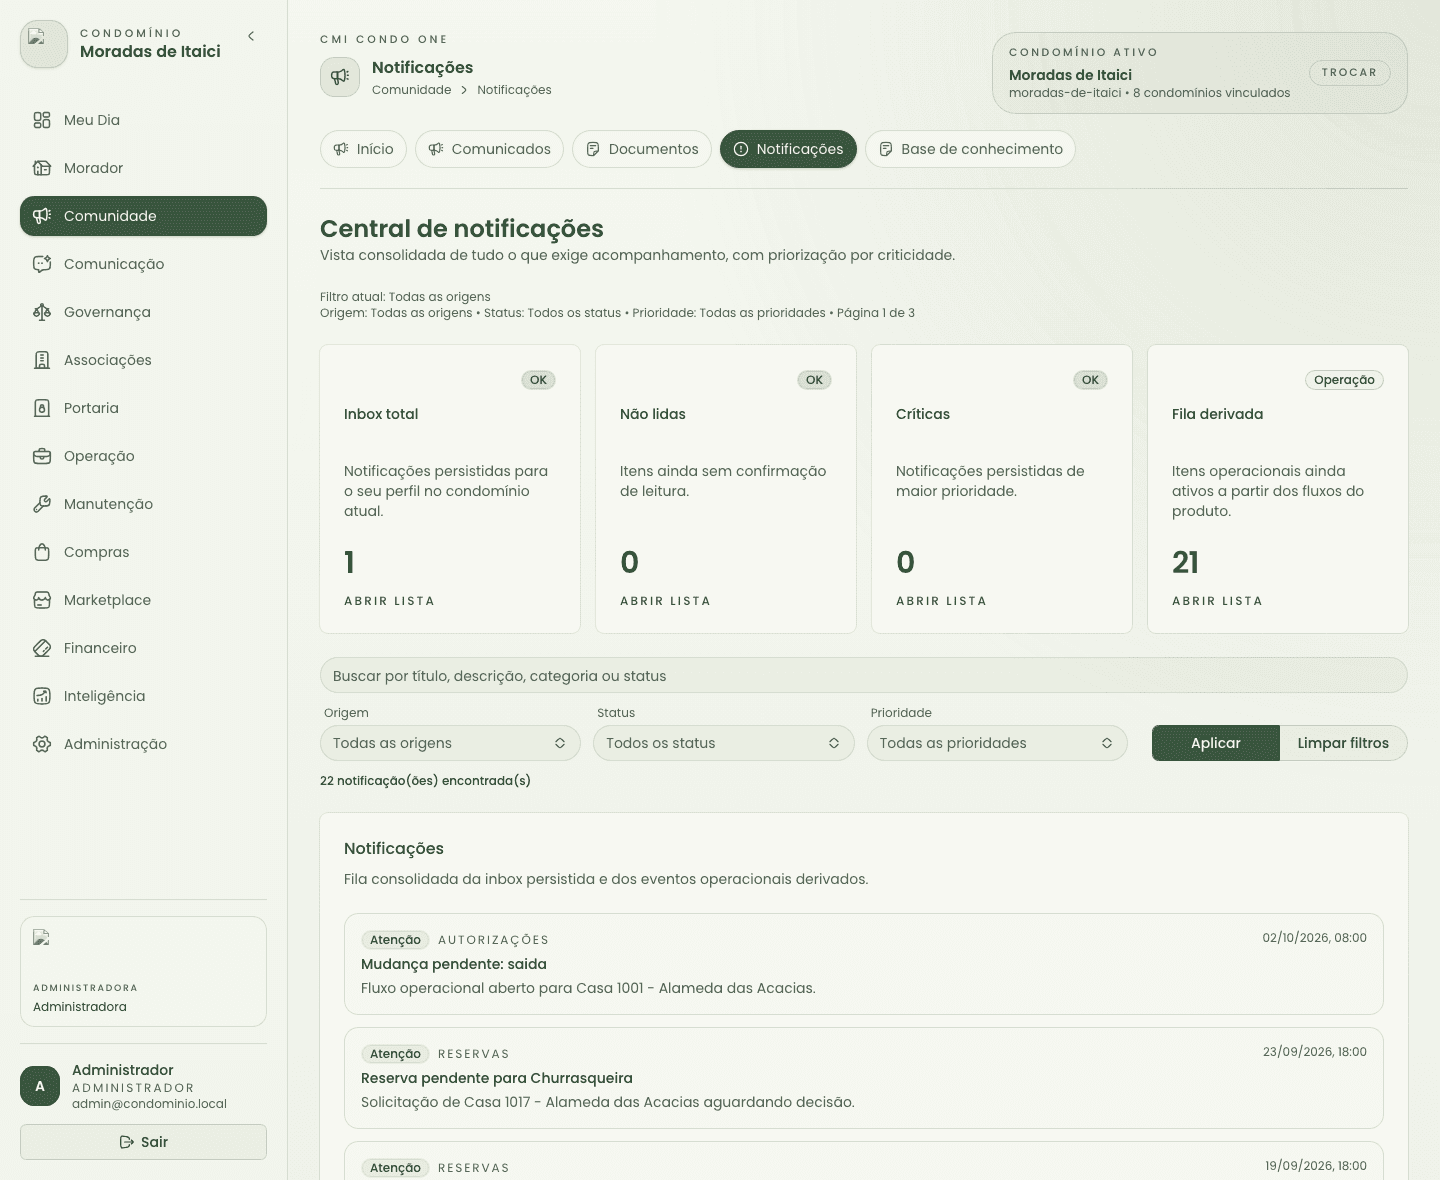Click the date 23/09/2026, 18:00
The image size is (1440, 1180).
pos(1314,1052)
